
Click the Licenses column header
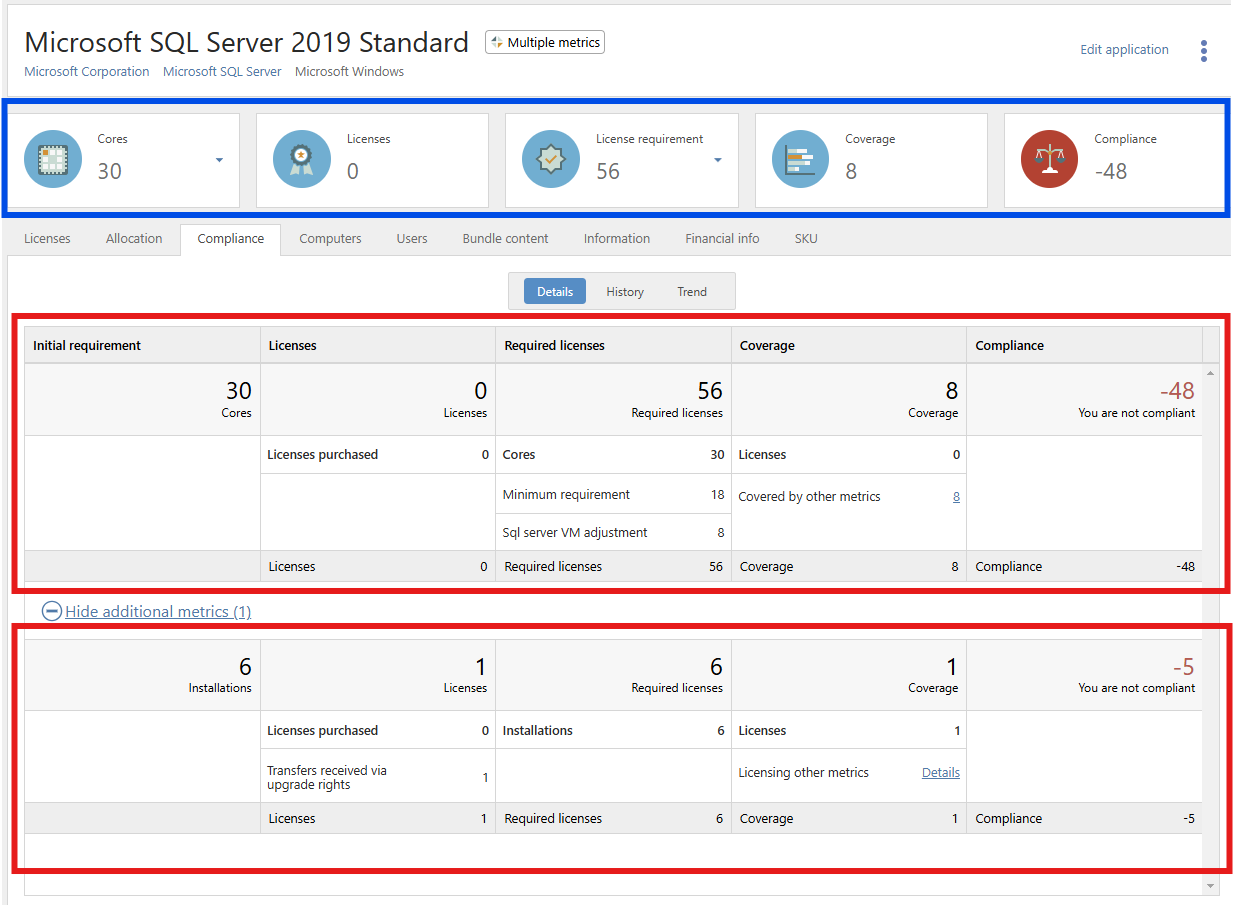378,345
